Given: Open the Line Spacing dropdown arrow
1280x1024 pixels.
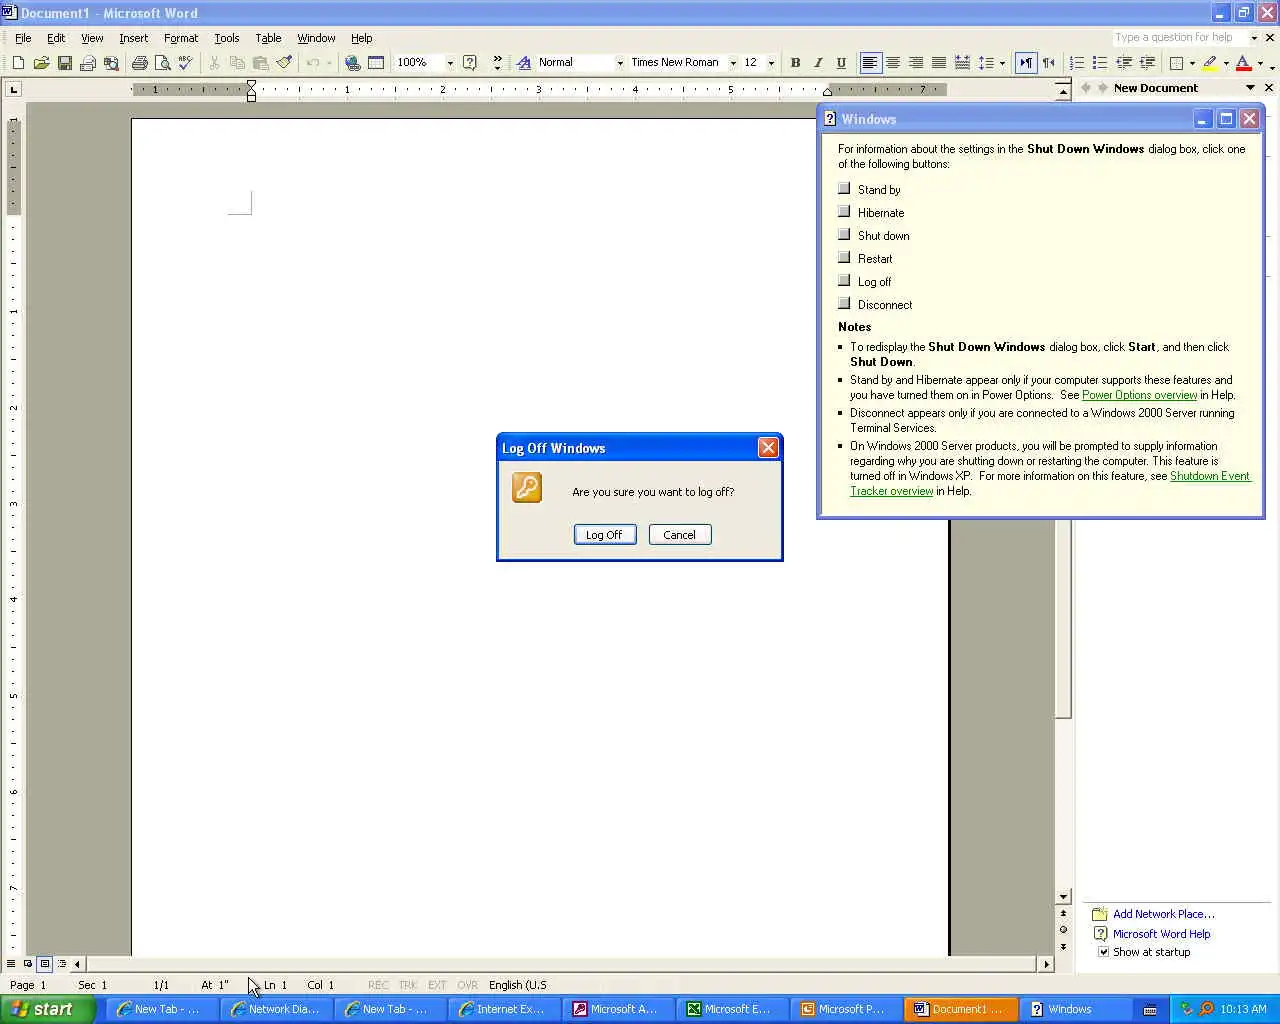Looking at the screenshot, I should (x=1002, y=63).
